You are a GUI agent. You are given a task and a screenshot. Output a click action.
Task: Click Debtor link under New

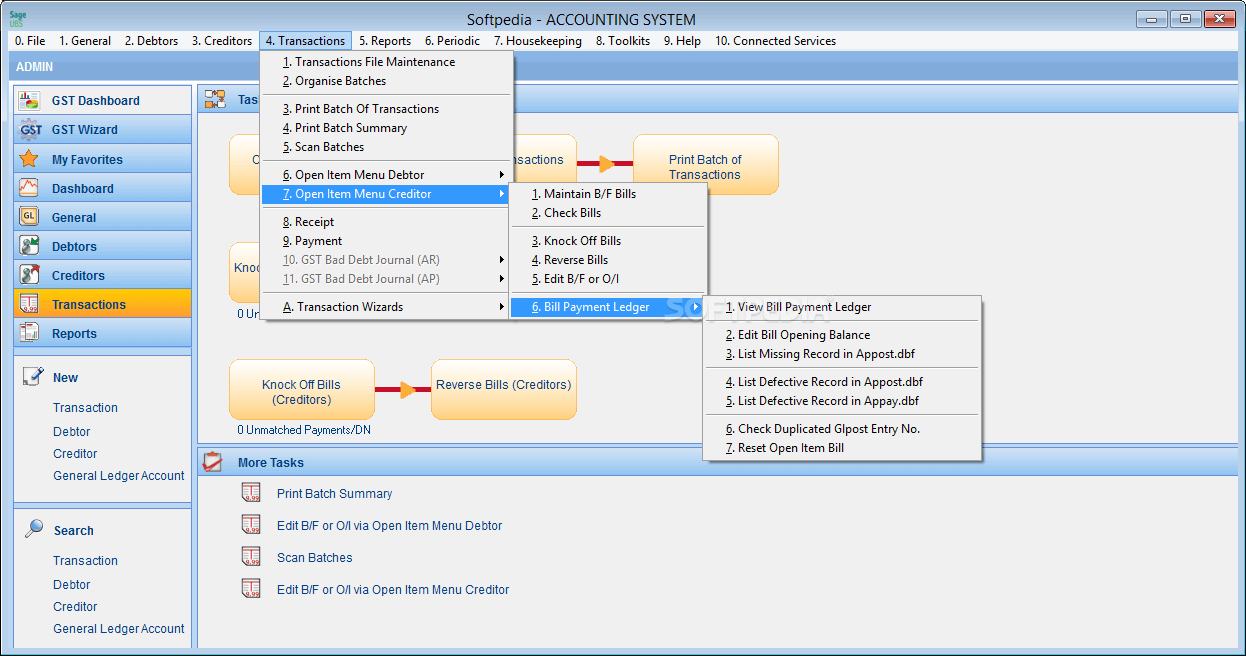[x=72, y=432]
